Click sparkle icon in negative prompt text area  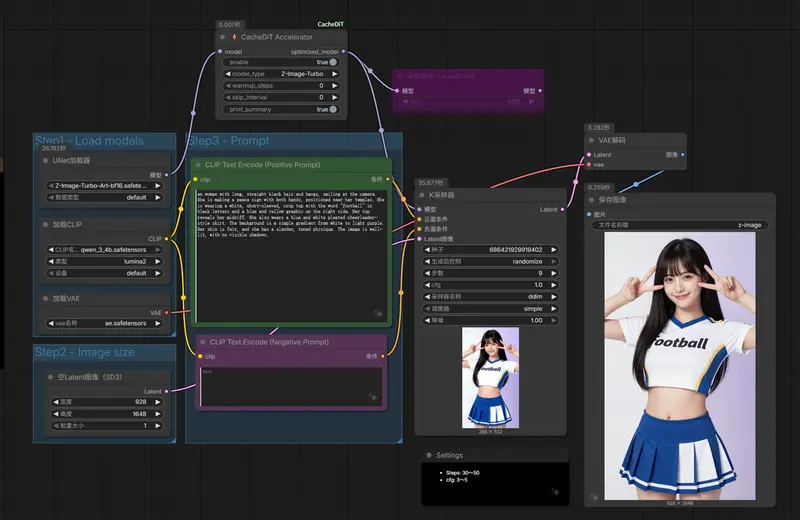coord(373,397)
